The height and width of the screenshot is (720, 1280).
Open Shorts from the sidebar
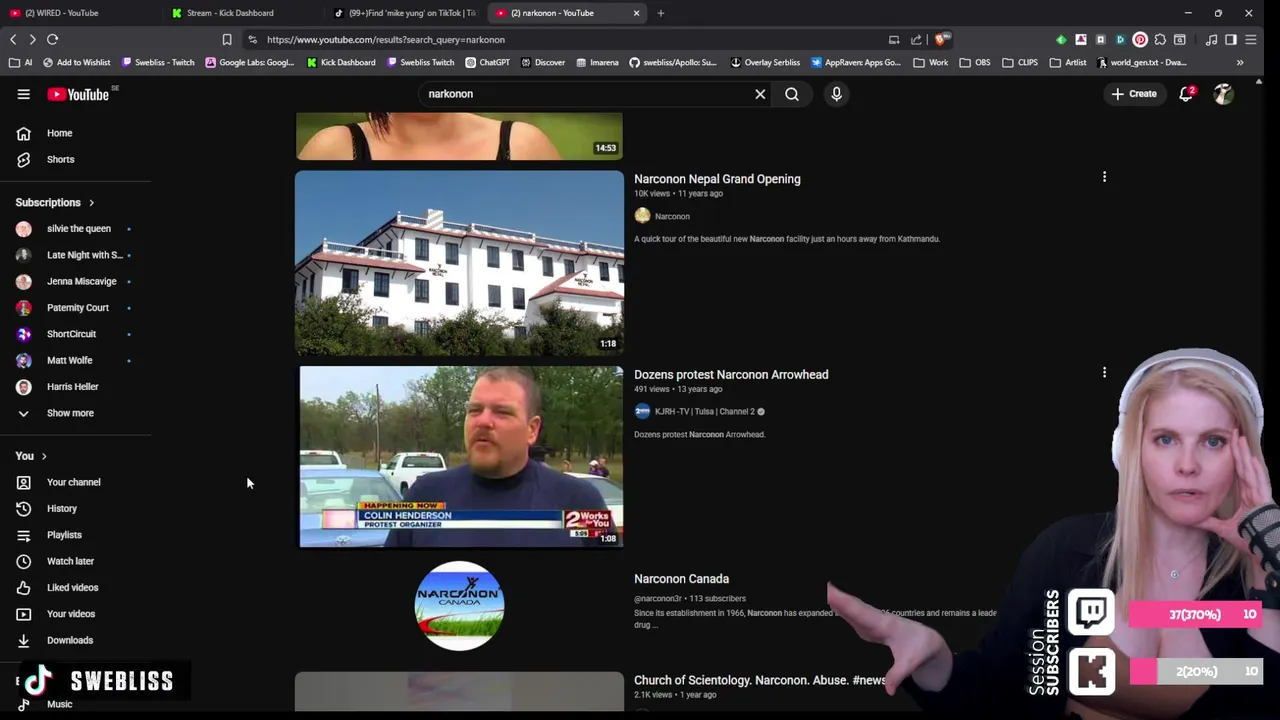pyautogui.click(x=60, y=159)
